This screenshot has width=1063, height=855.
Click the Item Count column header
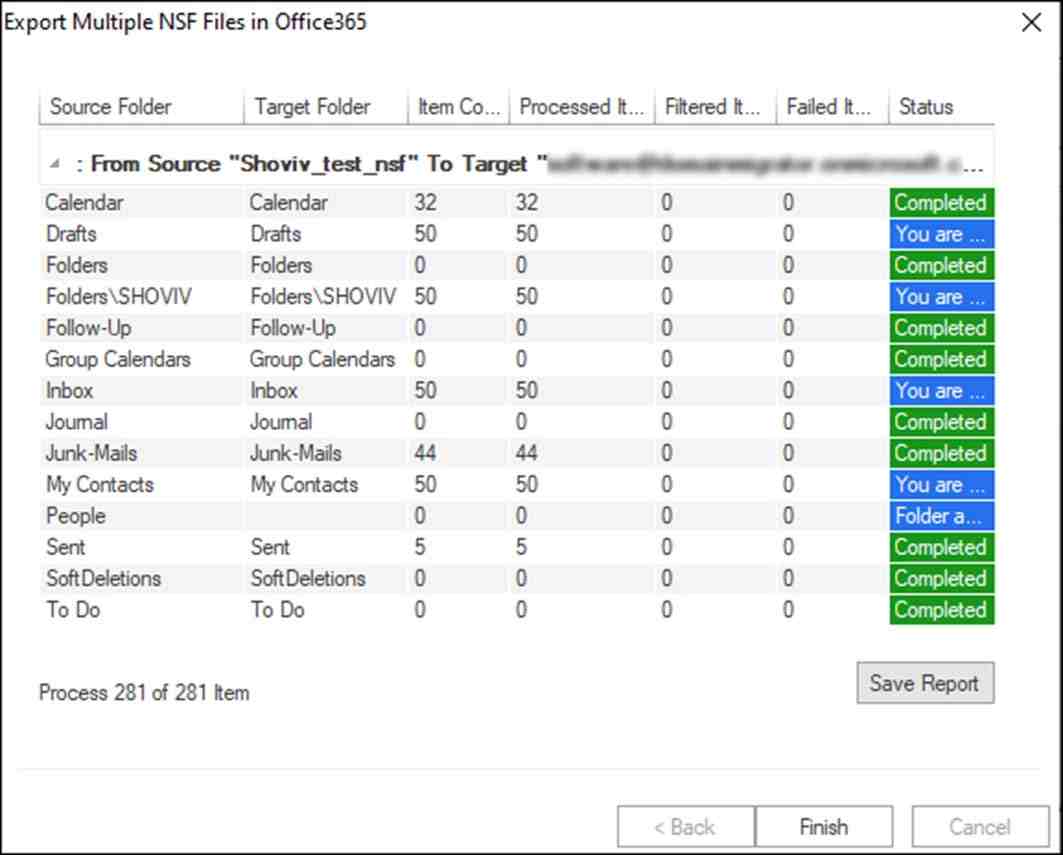[x=457, y=107]
